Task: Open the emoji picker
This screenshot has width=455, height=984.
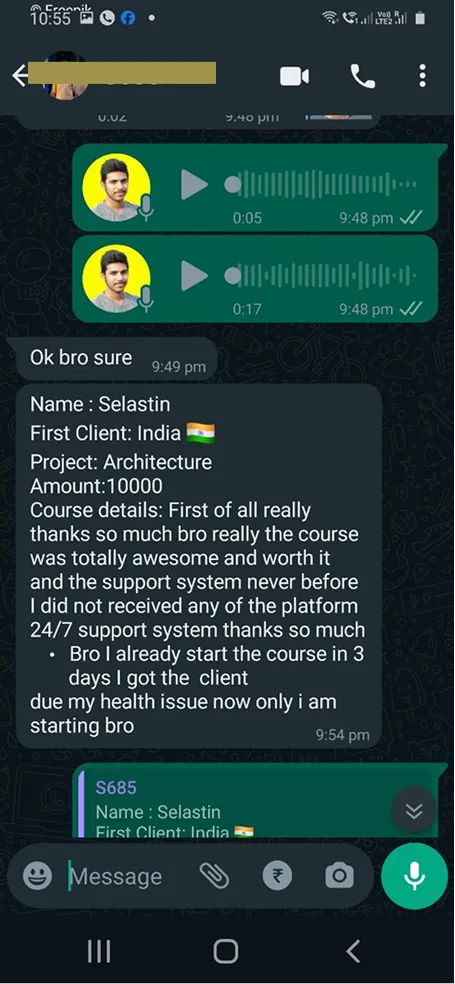Action: click(x=37, y=875)
